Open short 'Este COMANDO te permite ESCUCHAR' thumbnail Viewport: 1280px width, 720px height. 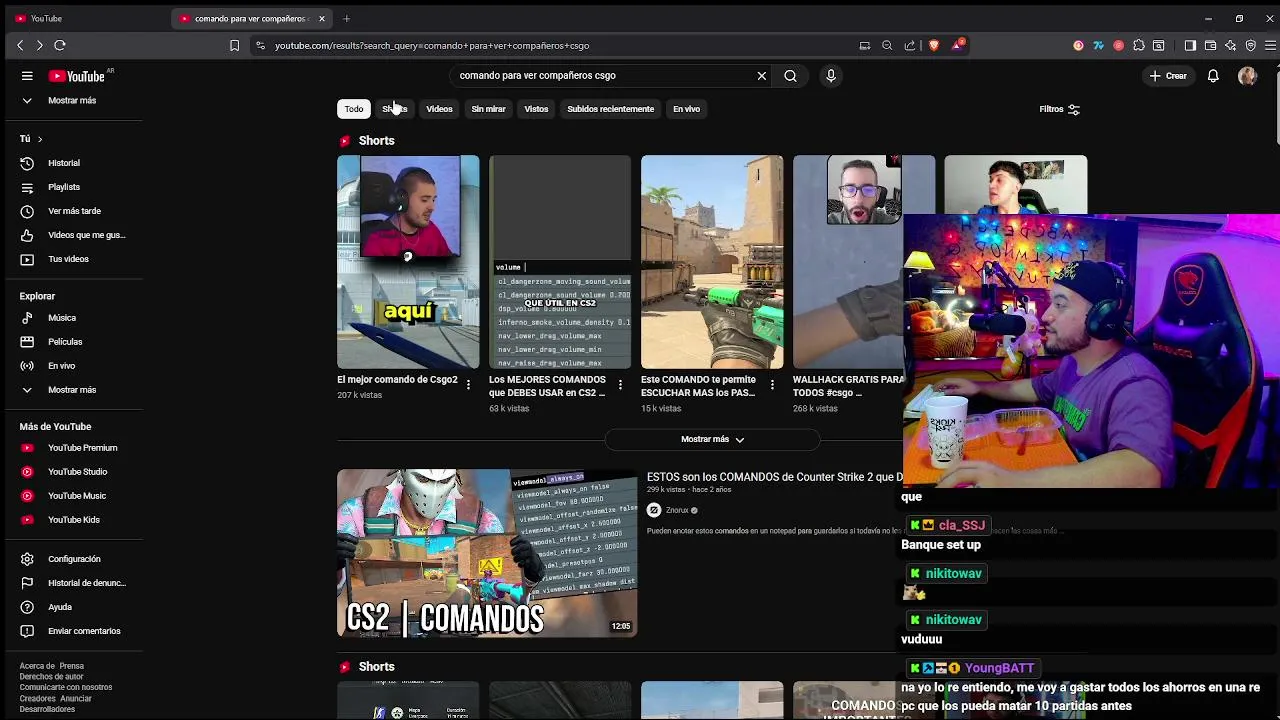pos(712,262)
